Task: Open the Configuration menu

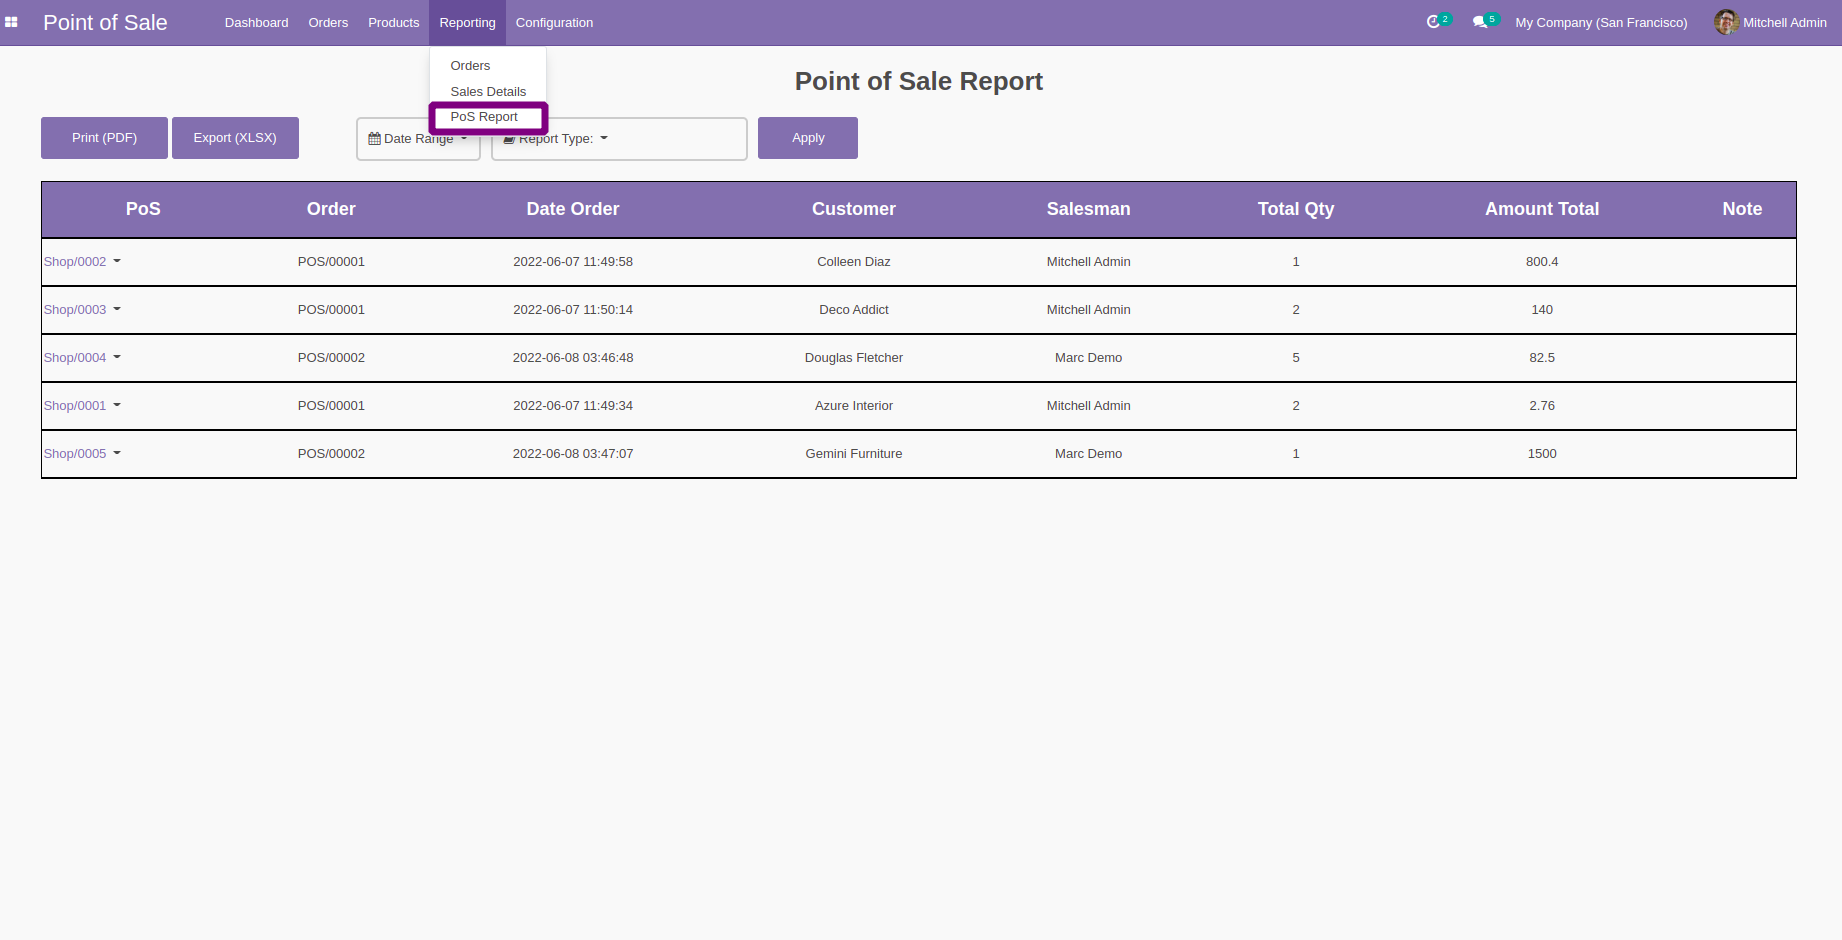Action: coord(554,22)
